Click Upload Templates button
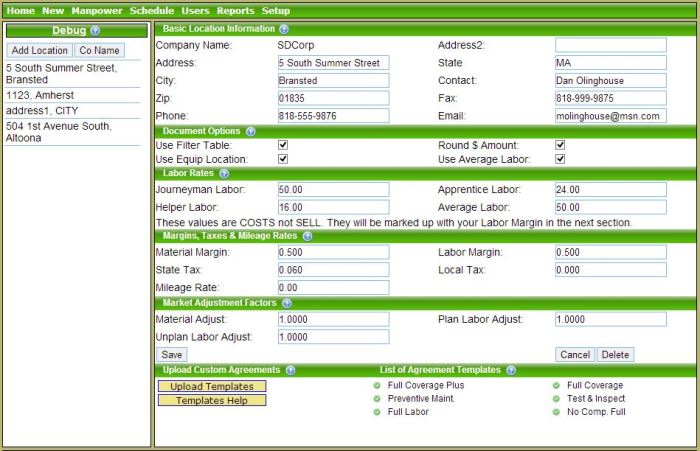 click(212, 386)
